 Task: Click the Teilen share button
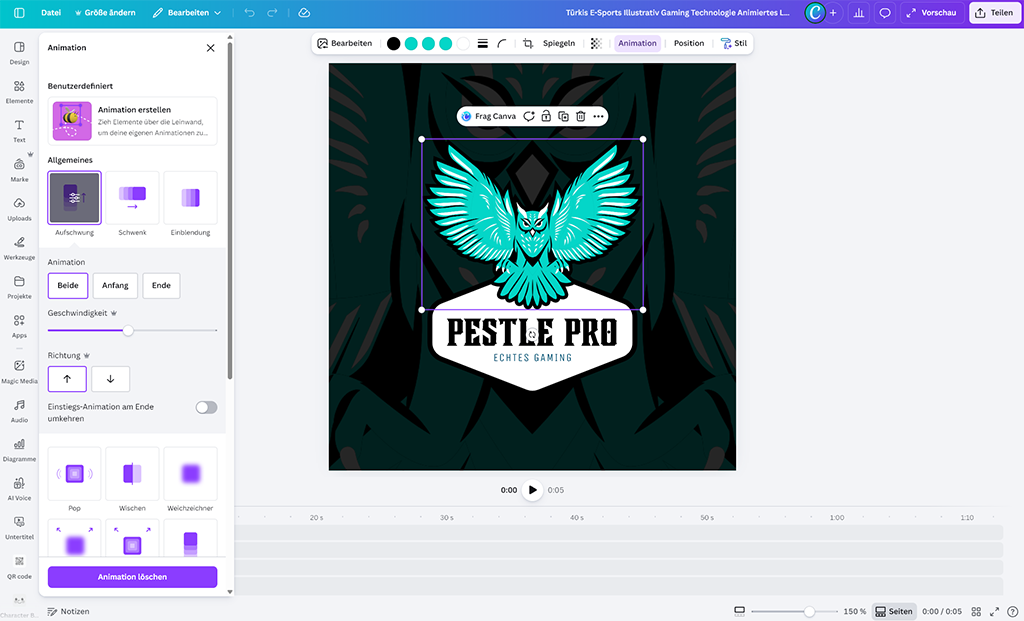click(995, 12)
